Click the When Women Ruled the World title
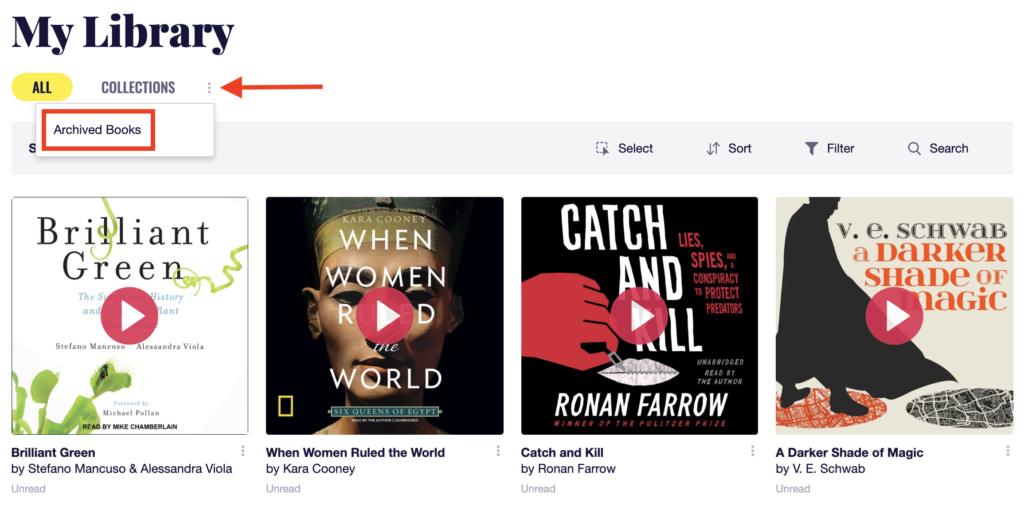 [355, 452]
